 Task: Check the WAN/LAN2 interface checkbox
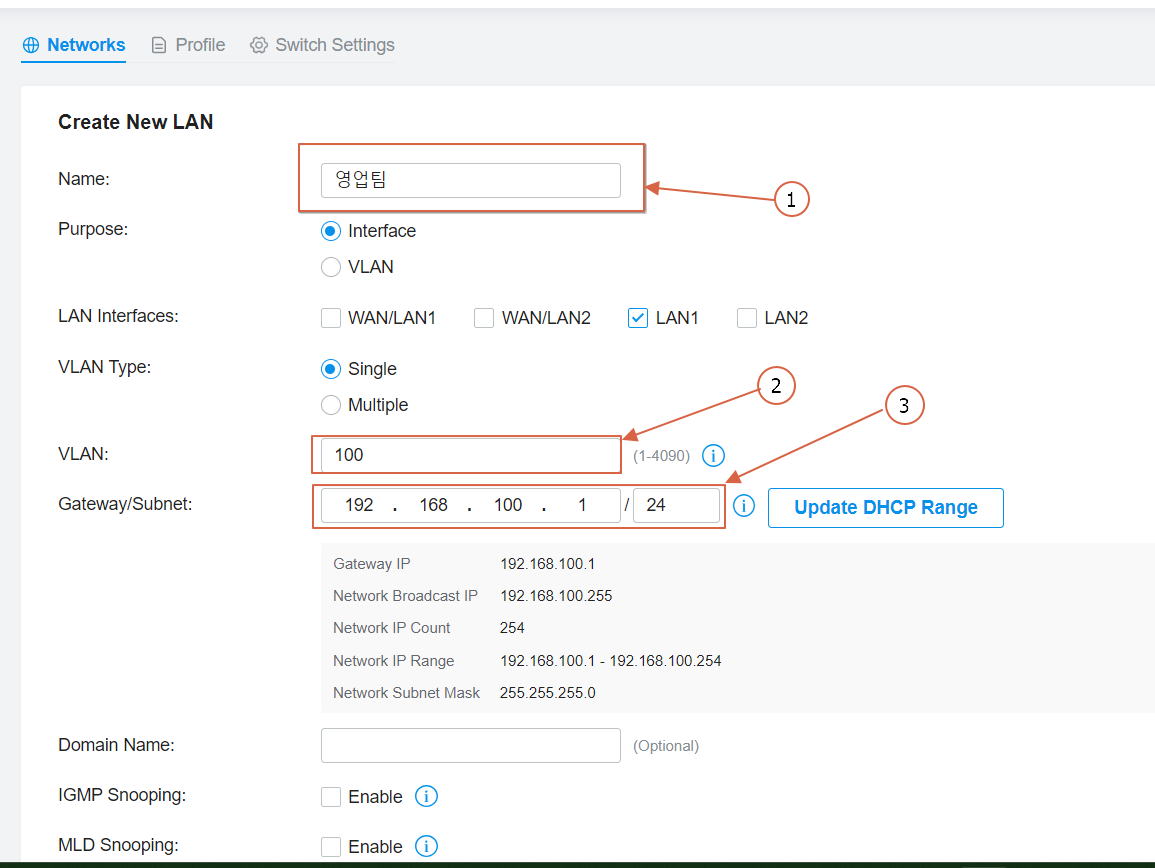pos(484,318)
